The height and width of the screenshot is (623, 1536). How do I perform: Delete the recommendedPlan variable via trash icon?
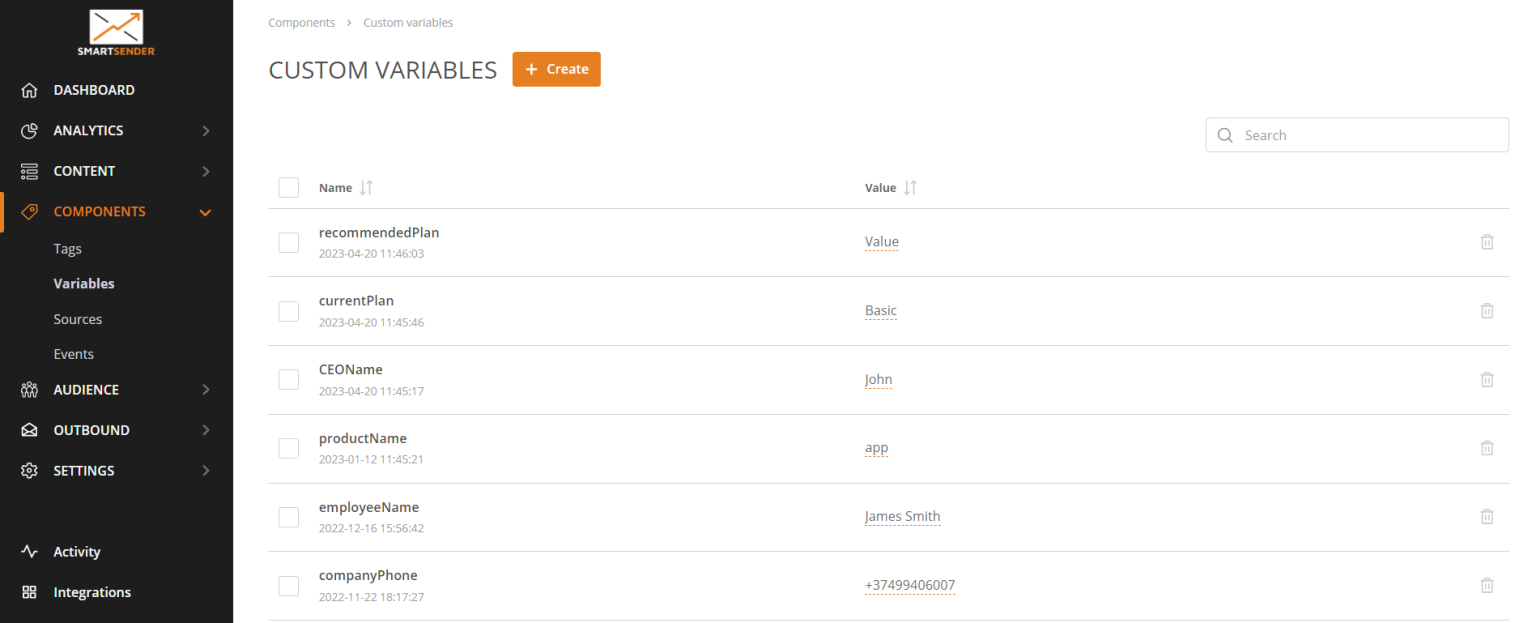pyautogui.click(x=1487, y=242)
